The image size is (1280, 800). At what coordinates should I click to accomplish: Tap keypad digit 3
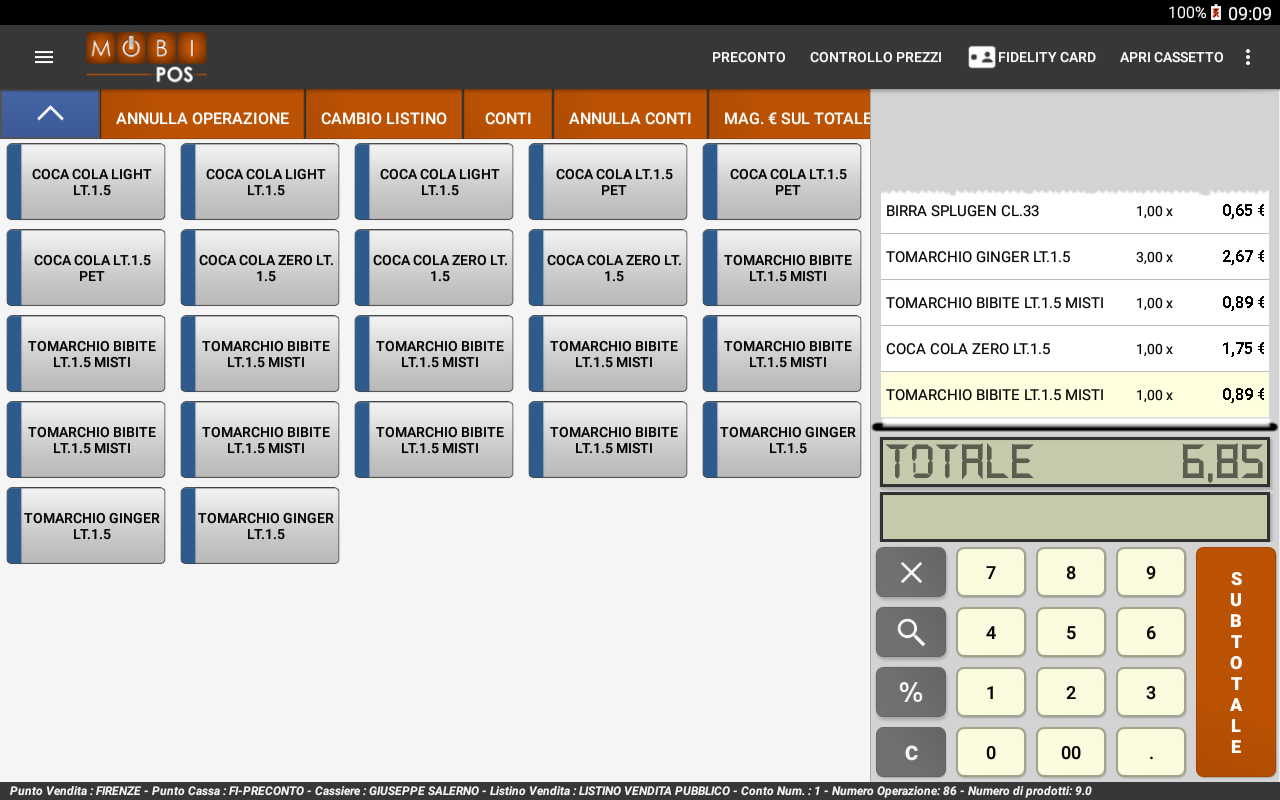(x=1151, y=692)
